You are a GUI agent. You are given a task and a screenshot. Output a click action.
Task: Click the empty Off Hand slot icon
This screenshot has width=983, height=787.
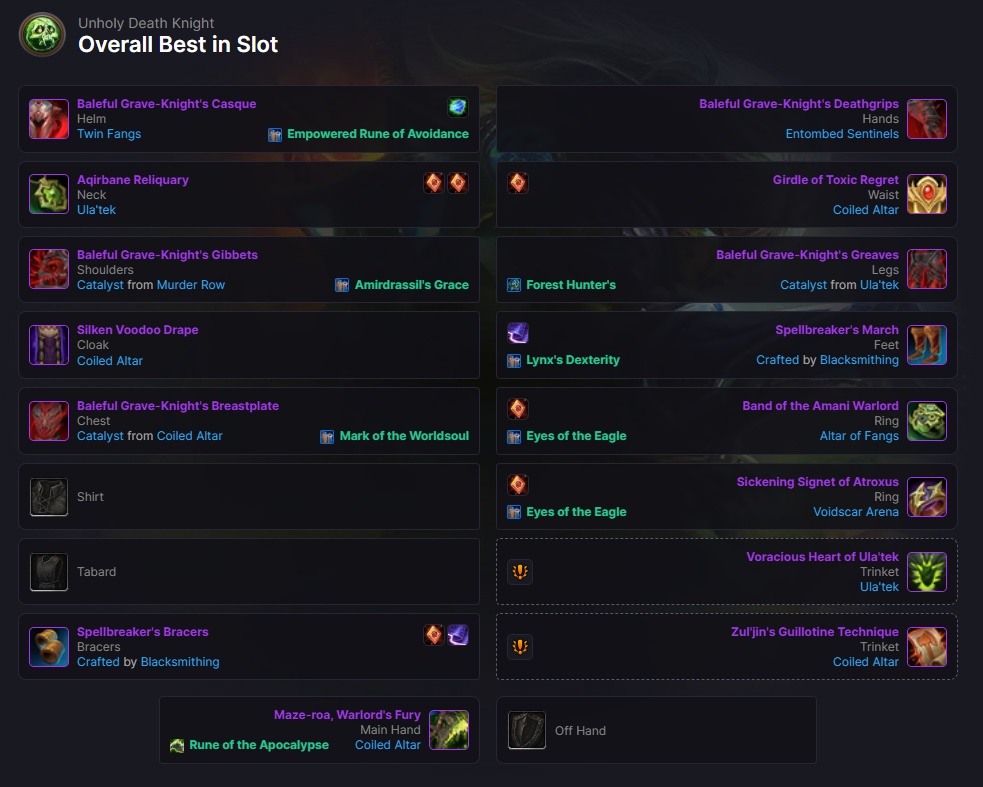pyautogui.click(x=527, y=730)
